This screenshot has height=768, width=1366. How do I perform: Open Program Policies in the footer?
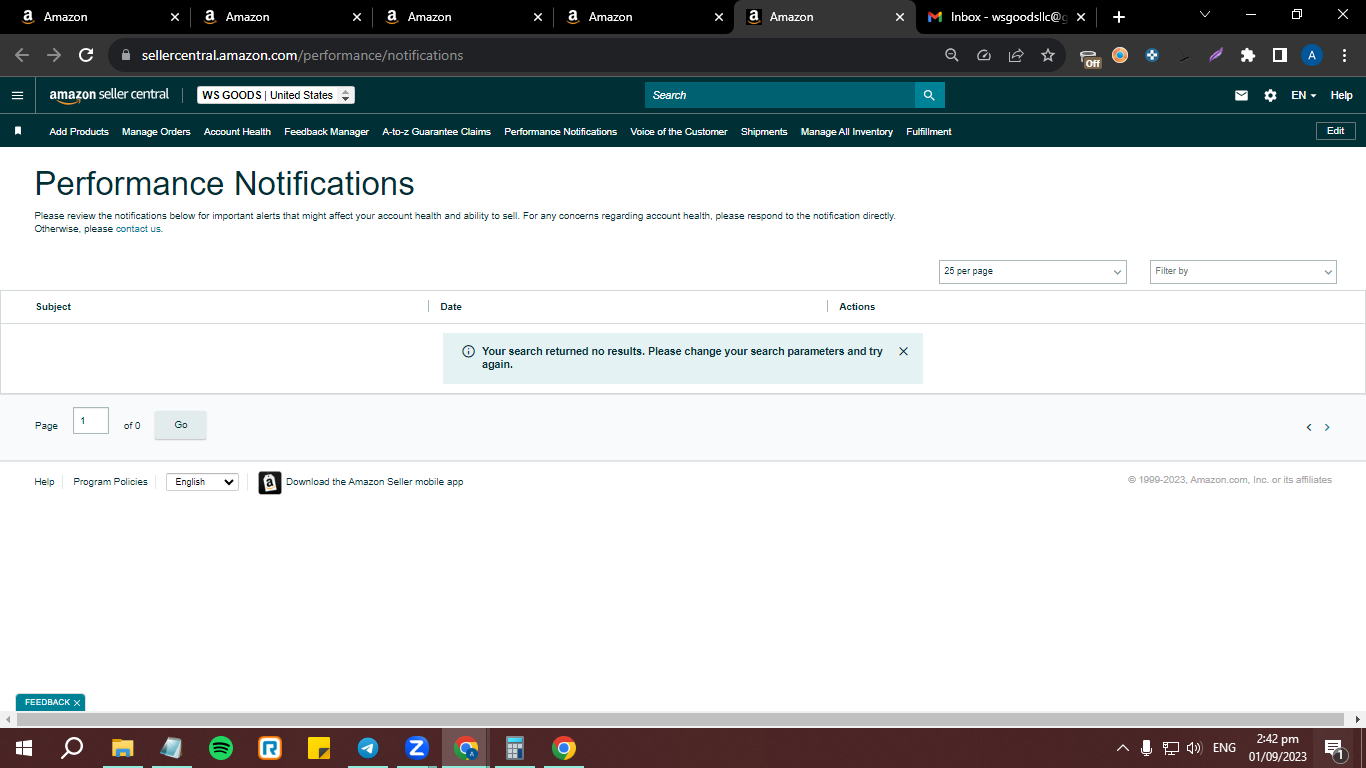click(110, 482)
